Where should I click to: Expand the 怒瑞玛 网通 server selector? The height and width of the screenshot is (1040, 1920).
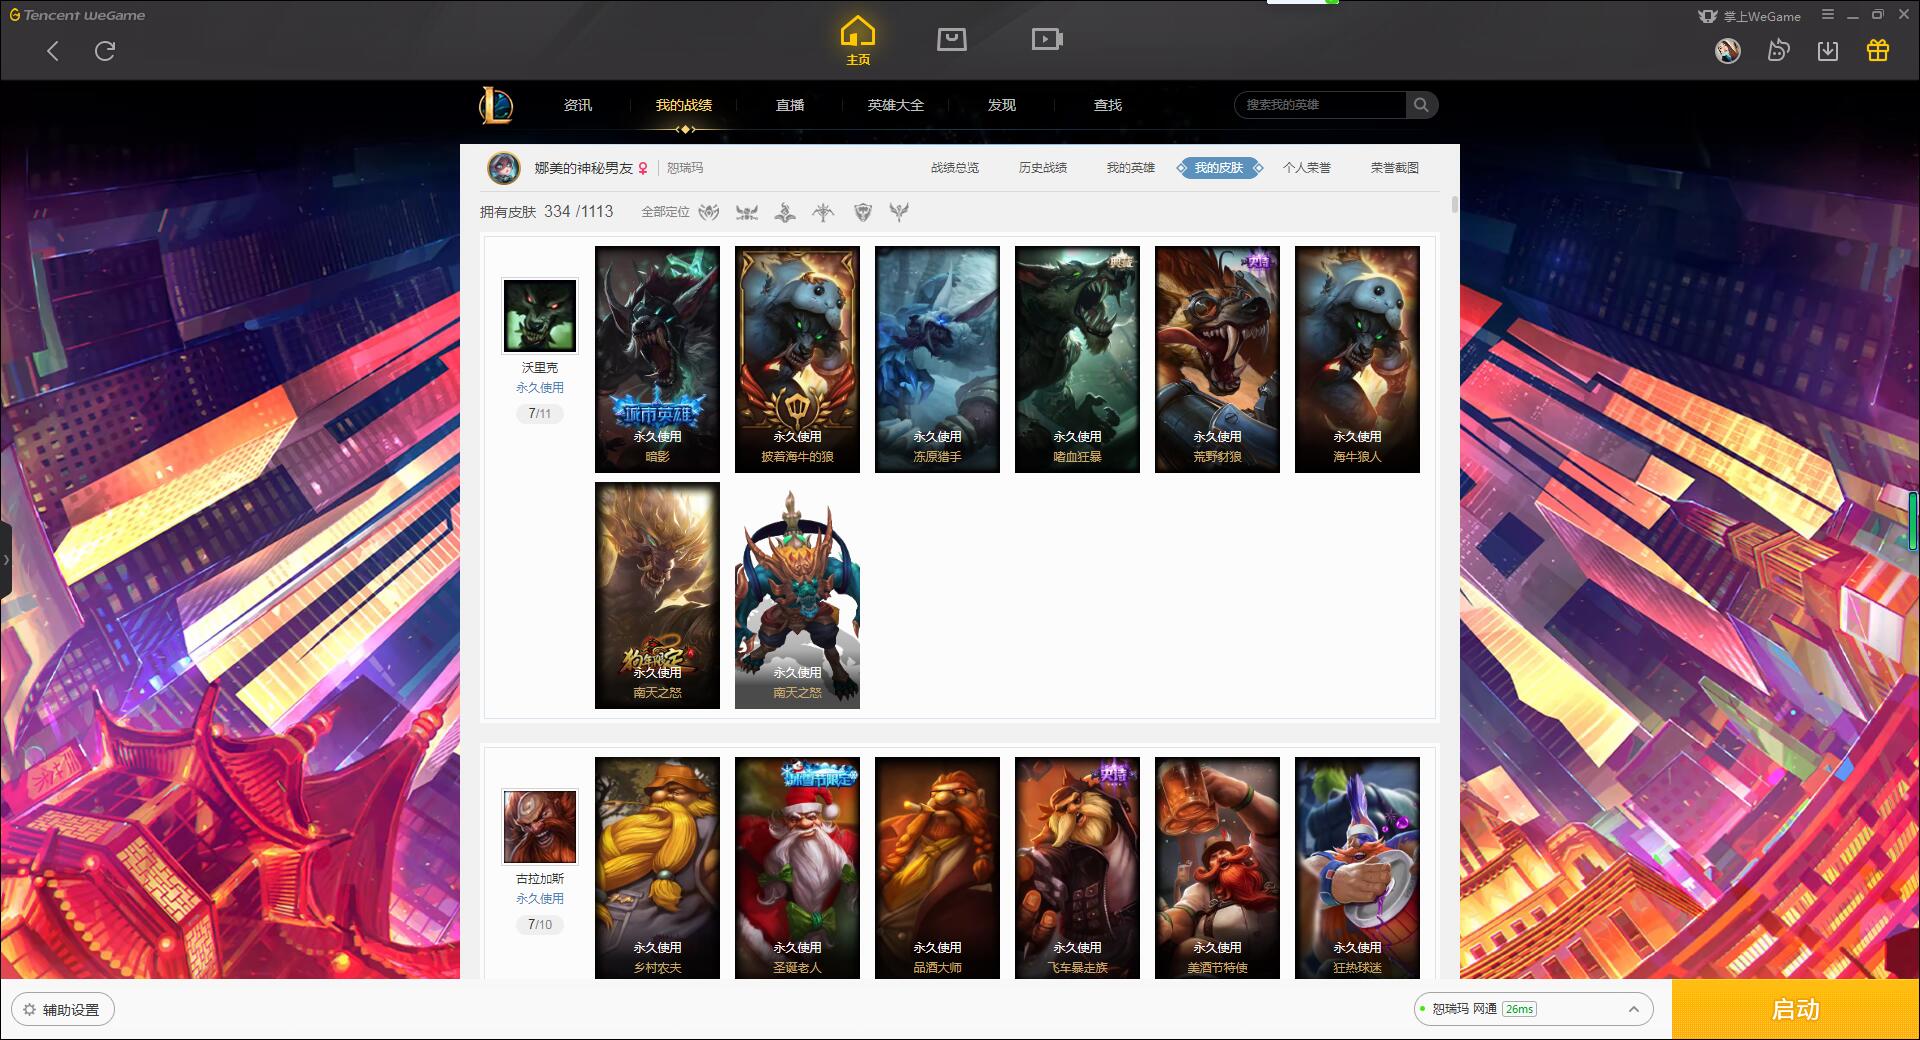1532,1009
